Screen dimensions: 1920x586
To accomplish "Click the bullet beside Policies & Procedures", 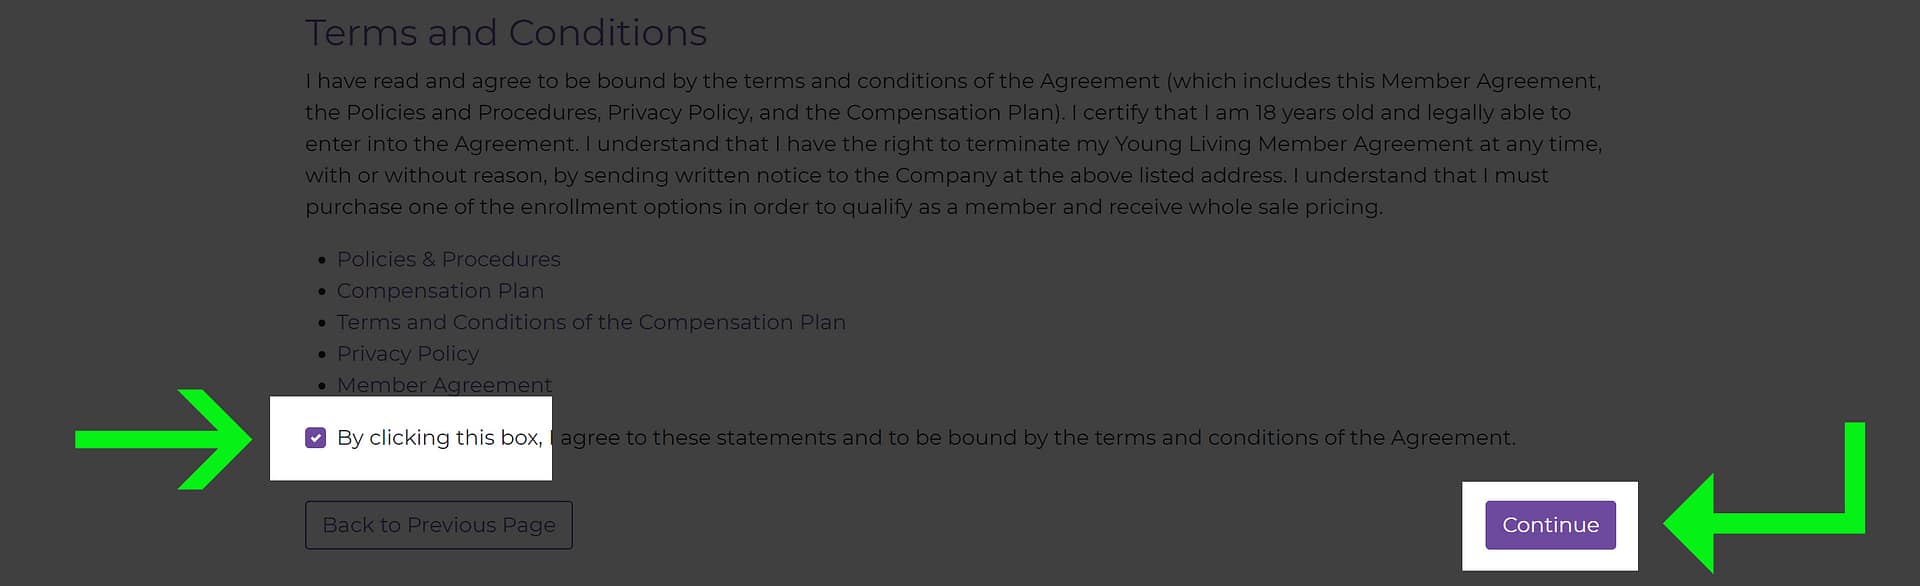I will point(322,260).
